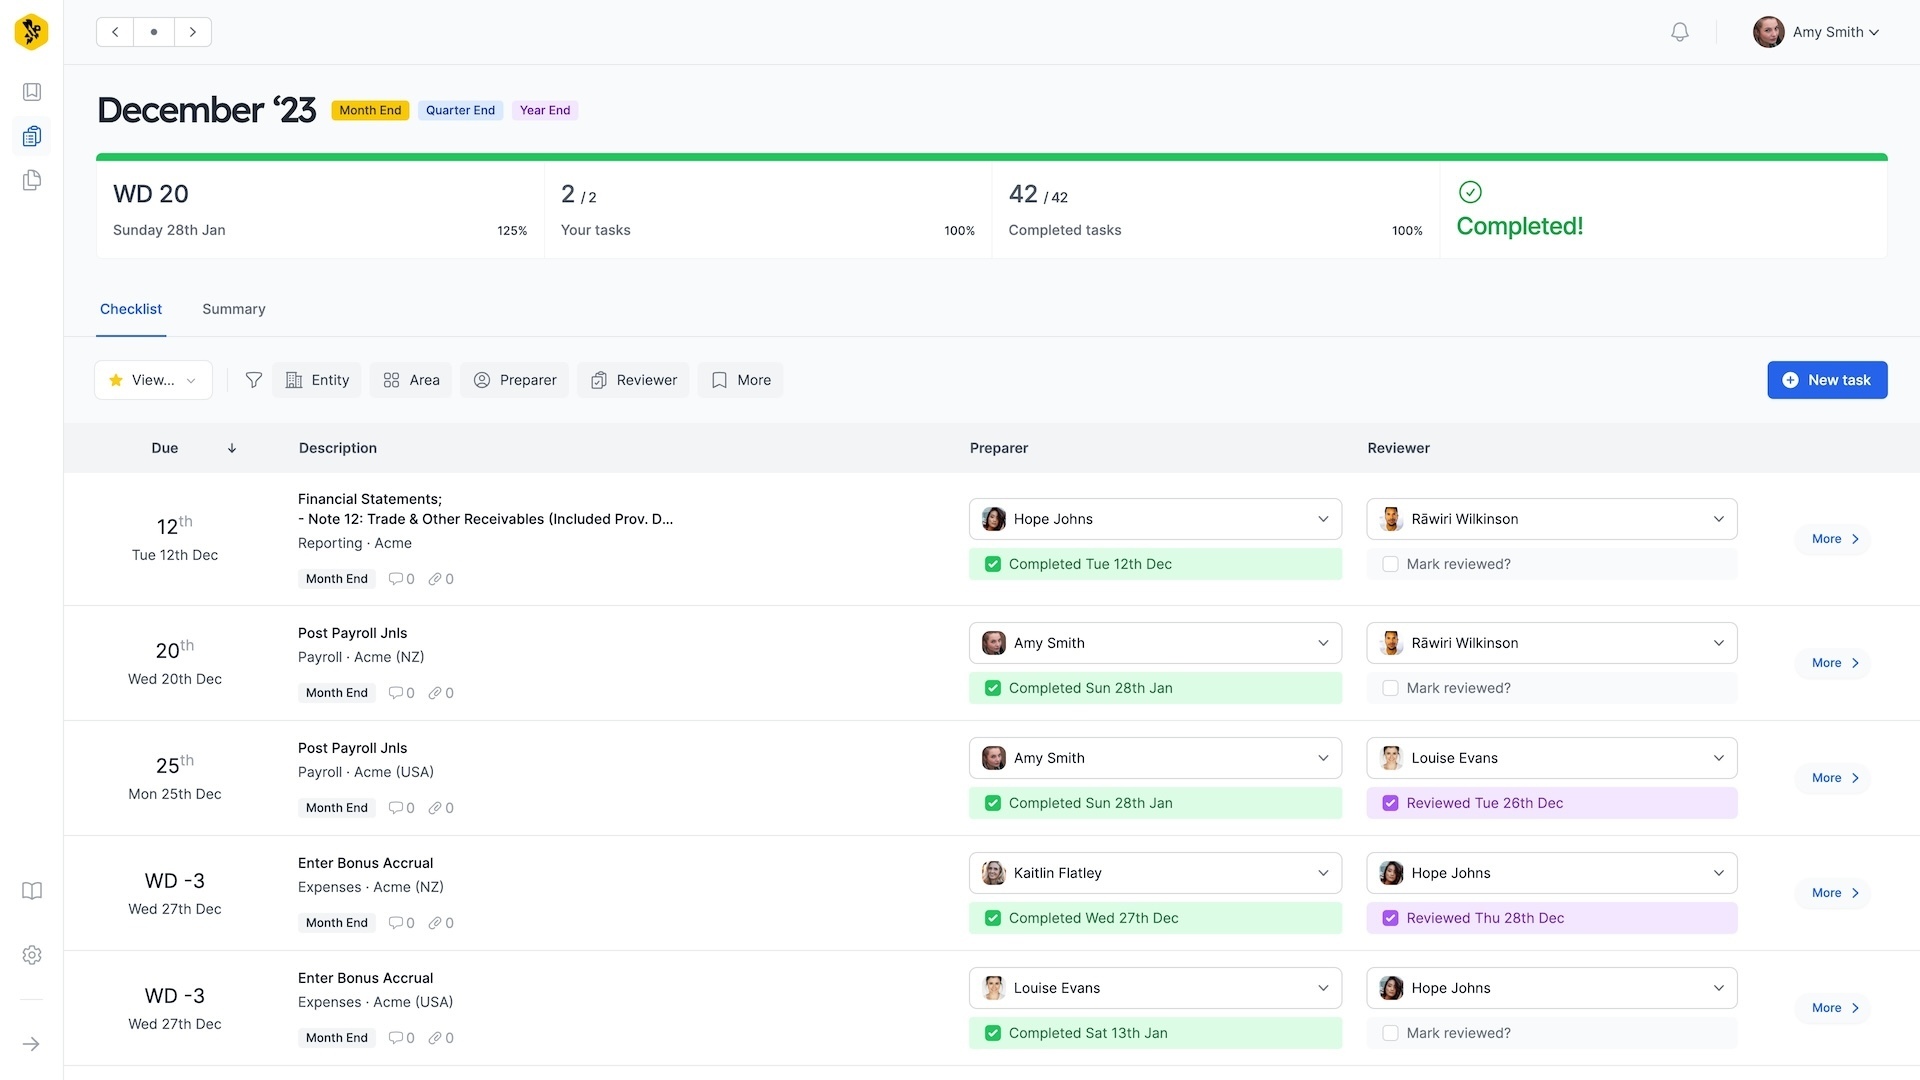Click the New task button

(x=1826, y=380)
